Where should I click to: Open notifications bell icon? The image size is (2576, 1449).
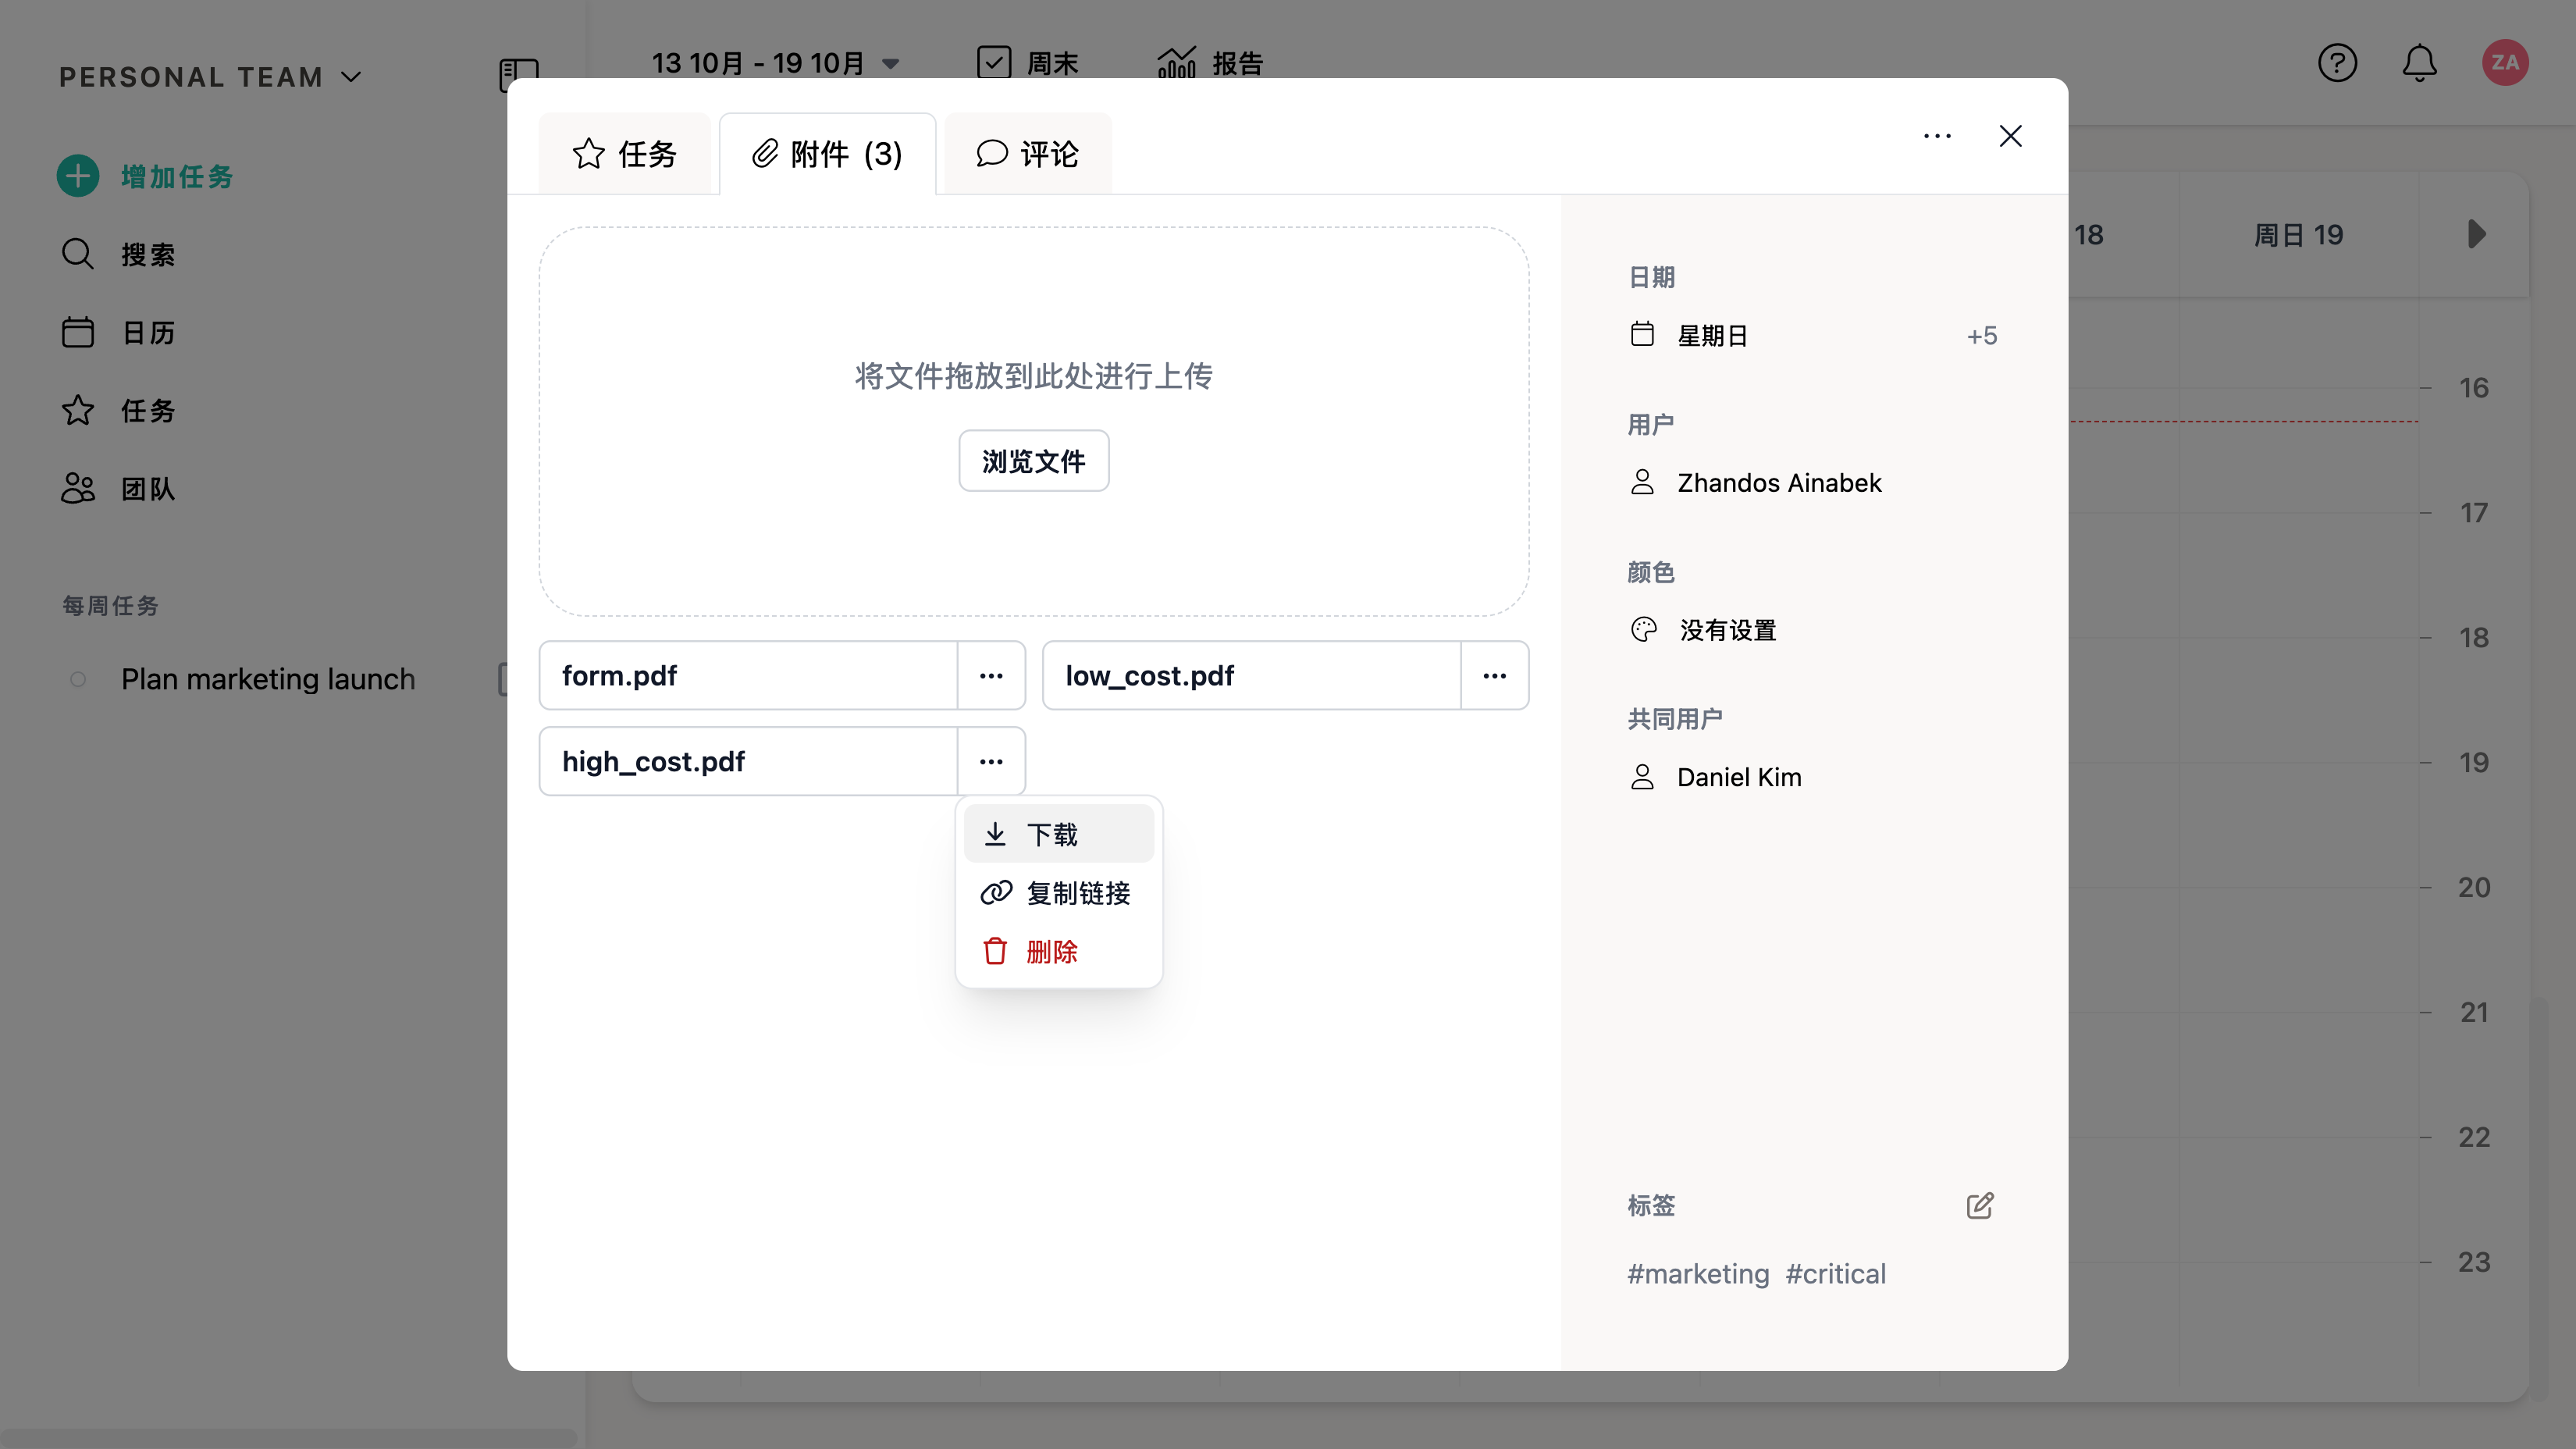2419,63
